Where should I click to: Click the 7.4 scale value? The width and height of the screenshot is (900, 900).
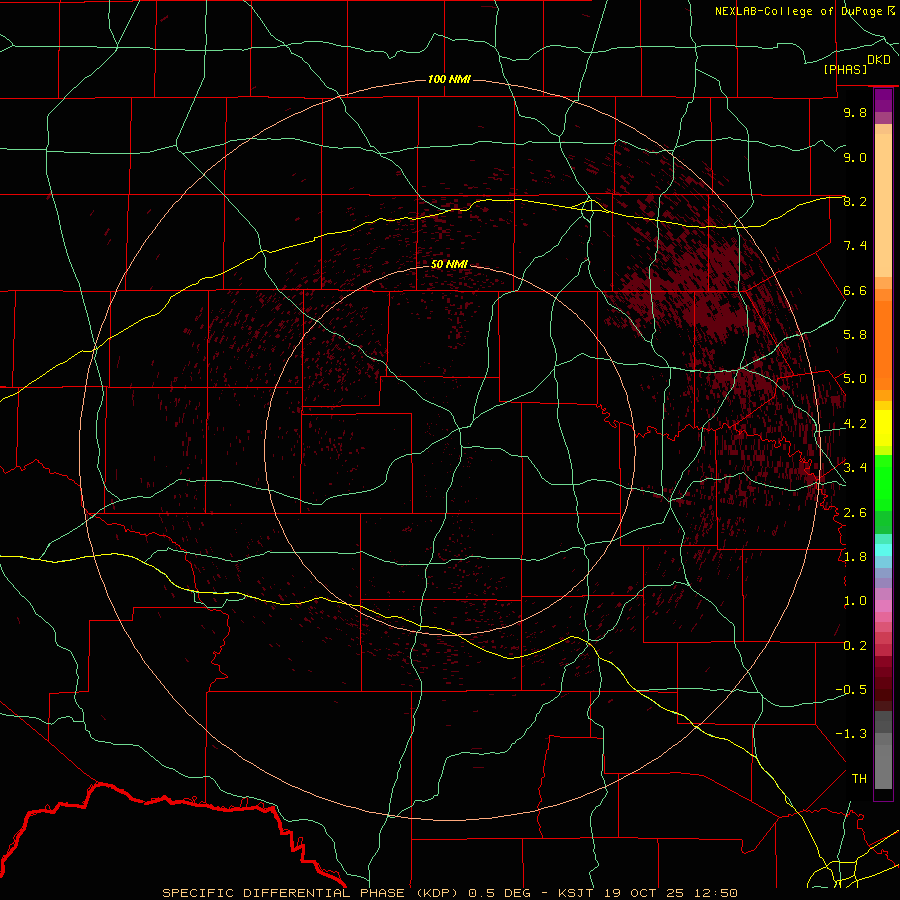[x=855, y=246]
